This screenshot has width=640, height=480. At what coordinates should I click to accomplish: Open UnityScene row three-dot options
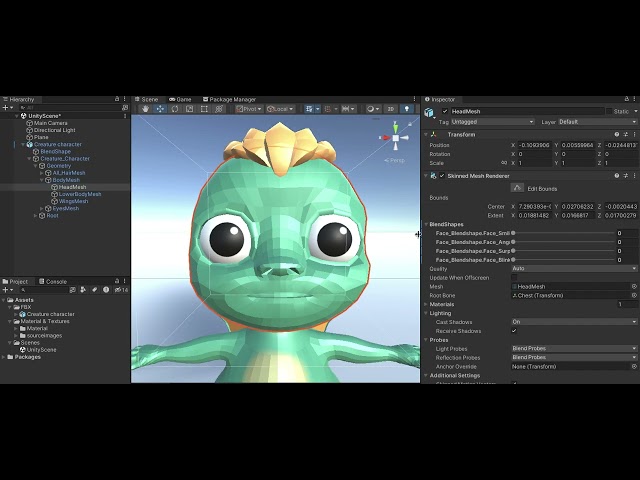(125, 116)
